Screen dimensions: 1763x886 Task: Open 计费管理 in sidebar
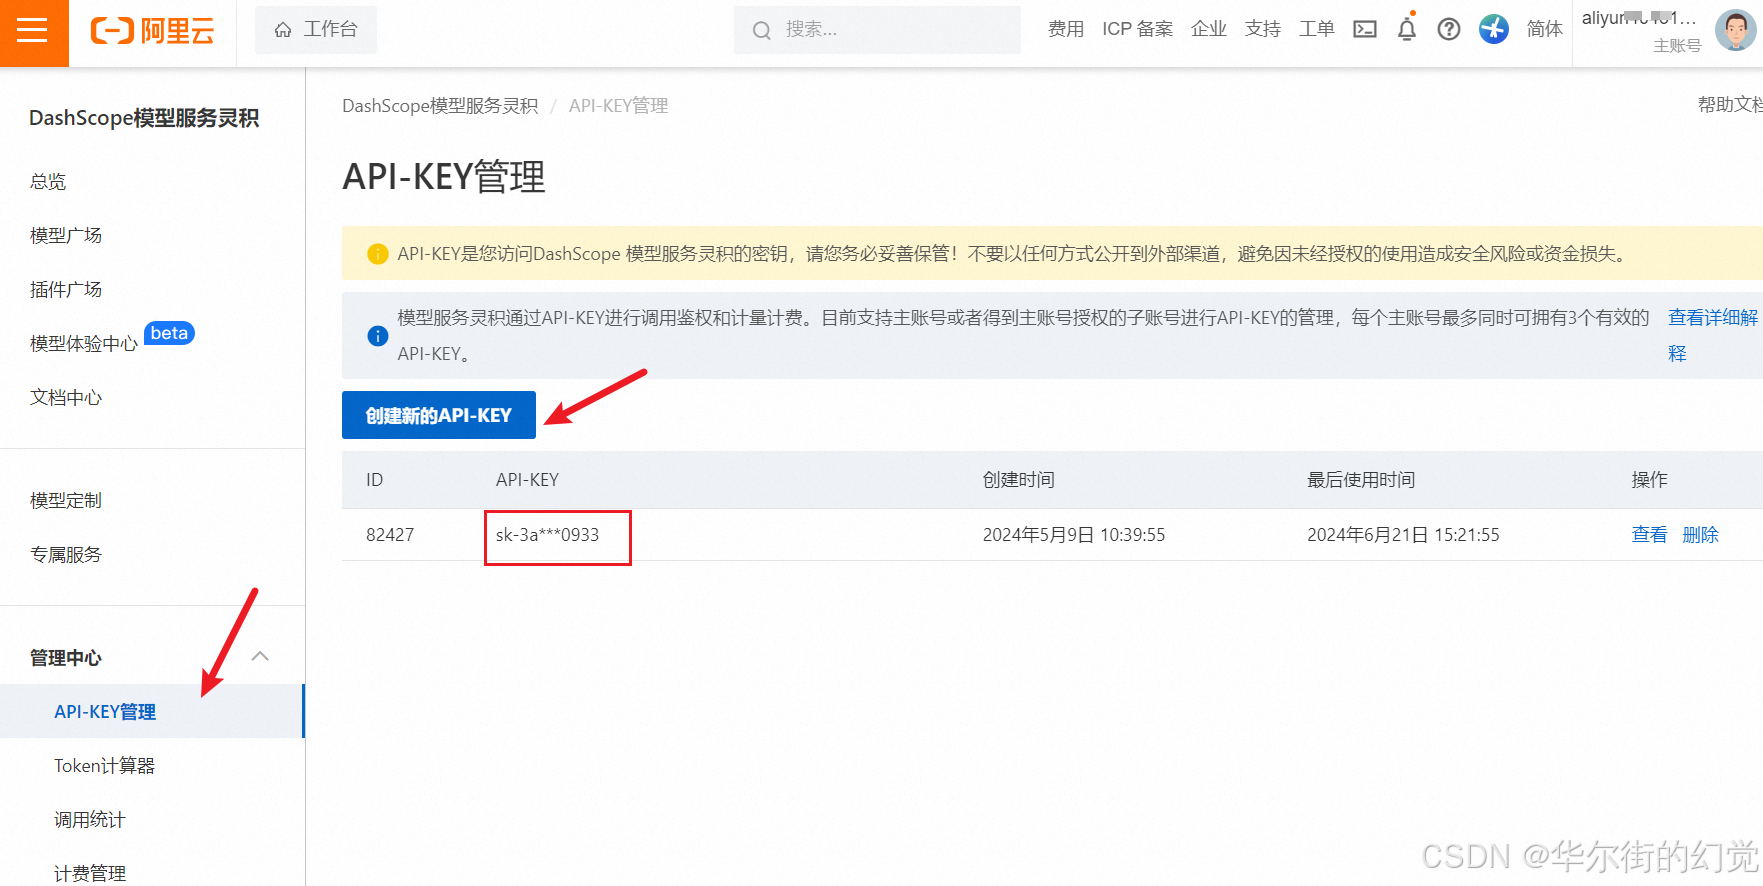tap(90, 873)
